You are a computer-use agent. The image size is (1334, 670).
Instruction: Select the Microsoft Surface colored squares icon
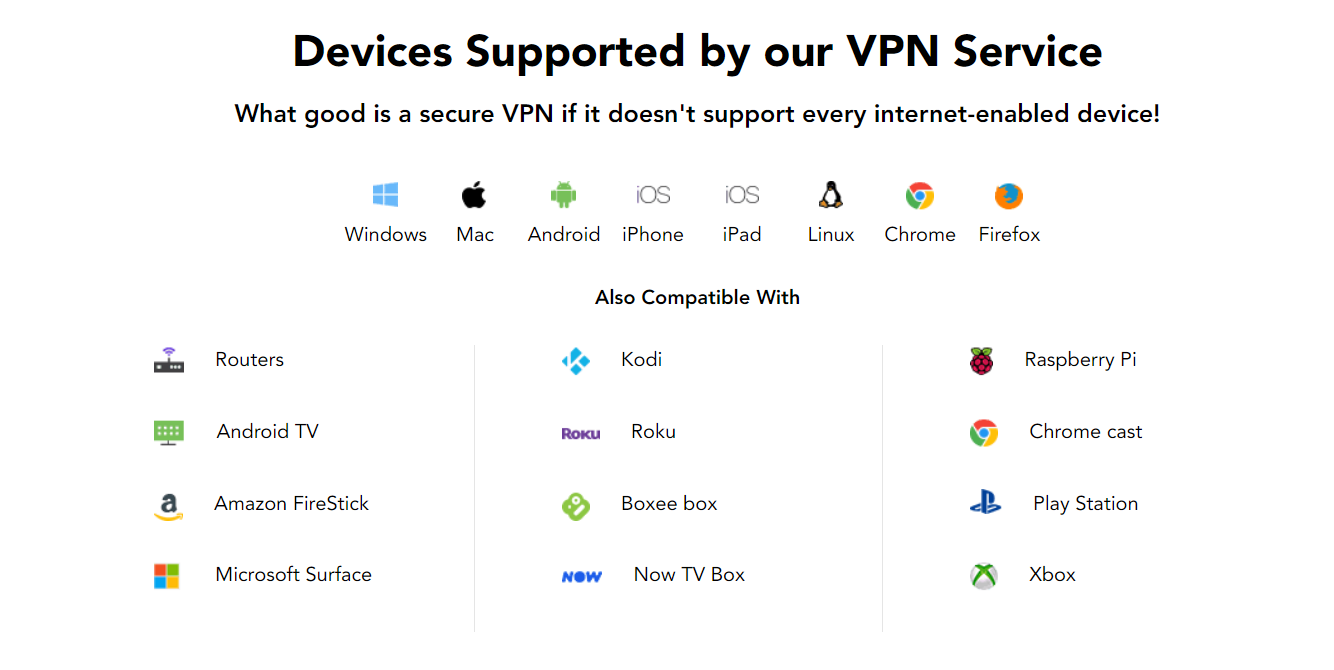(x=168, y=575)
